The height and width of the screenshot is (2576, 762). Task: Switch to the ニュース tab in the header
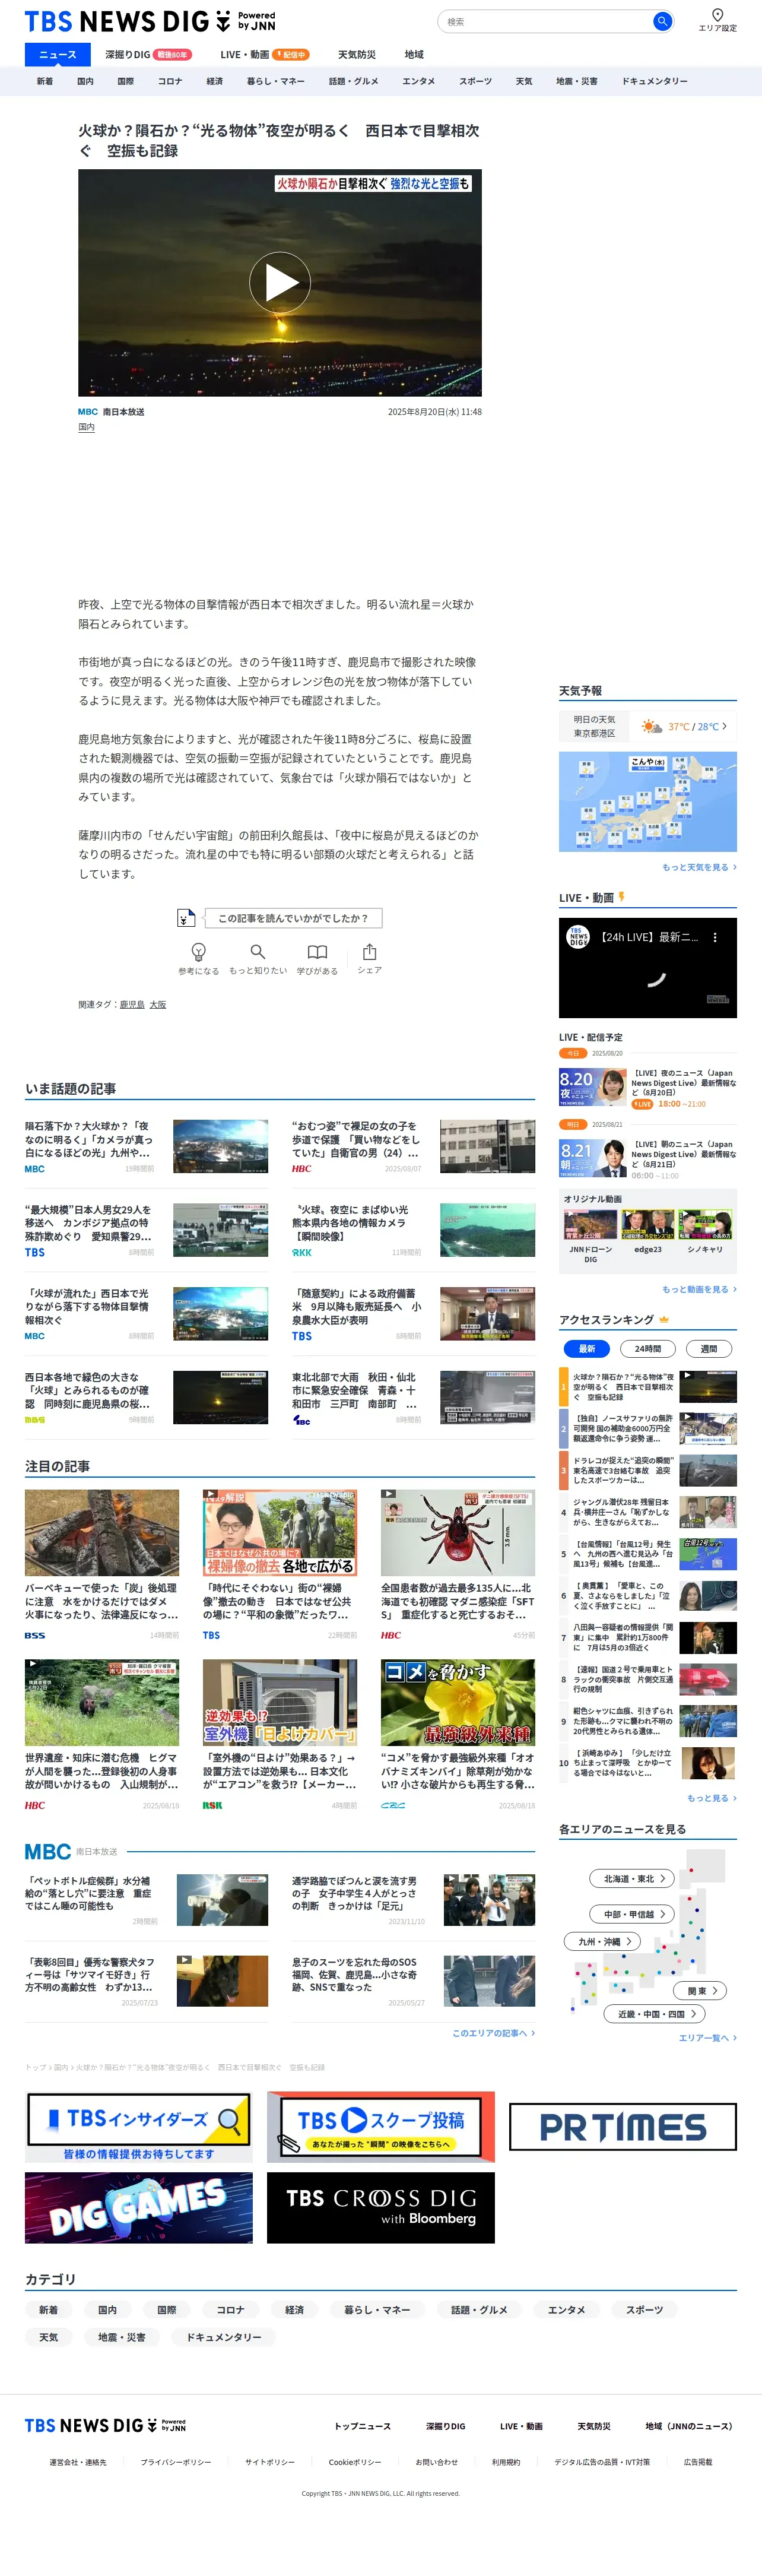(57, 55)
